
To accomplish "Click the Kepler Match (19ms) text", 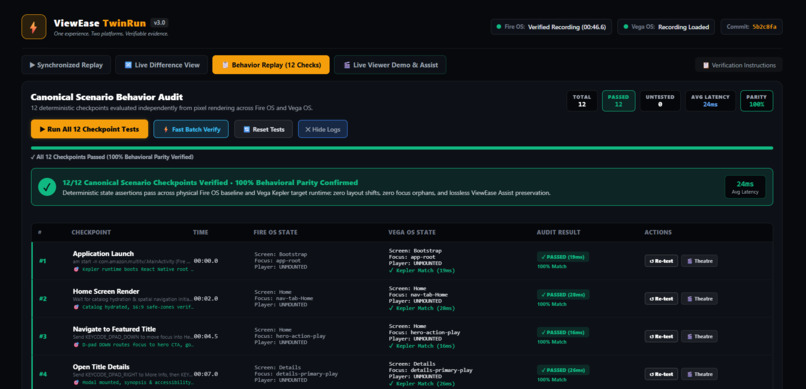I will 422,270.
